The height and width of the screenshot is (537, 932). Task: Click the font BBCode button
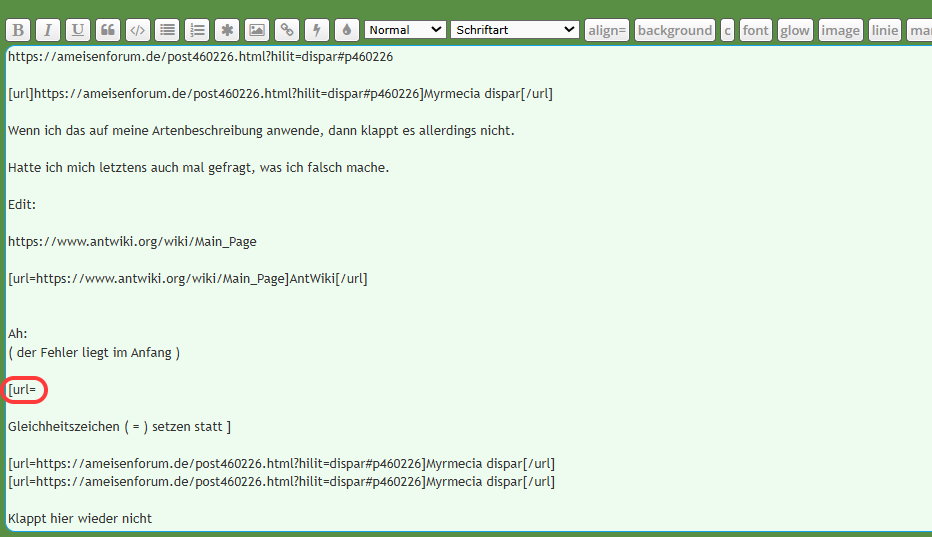(x=756, y=30)
